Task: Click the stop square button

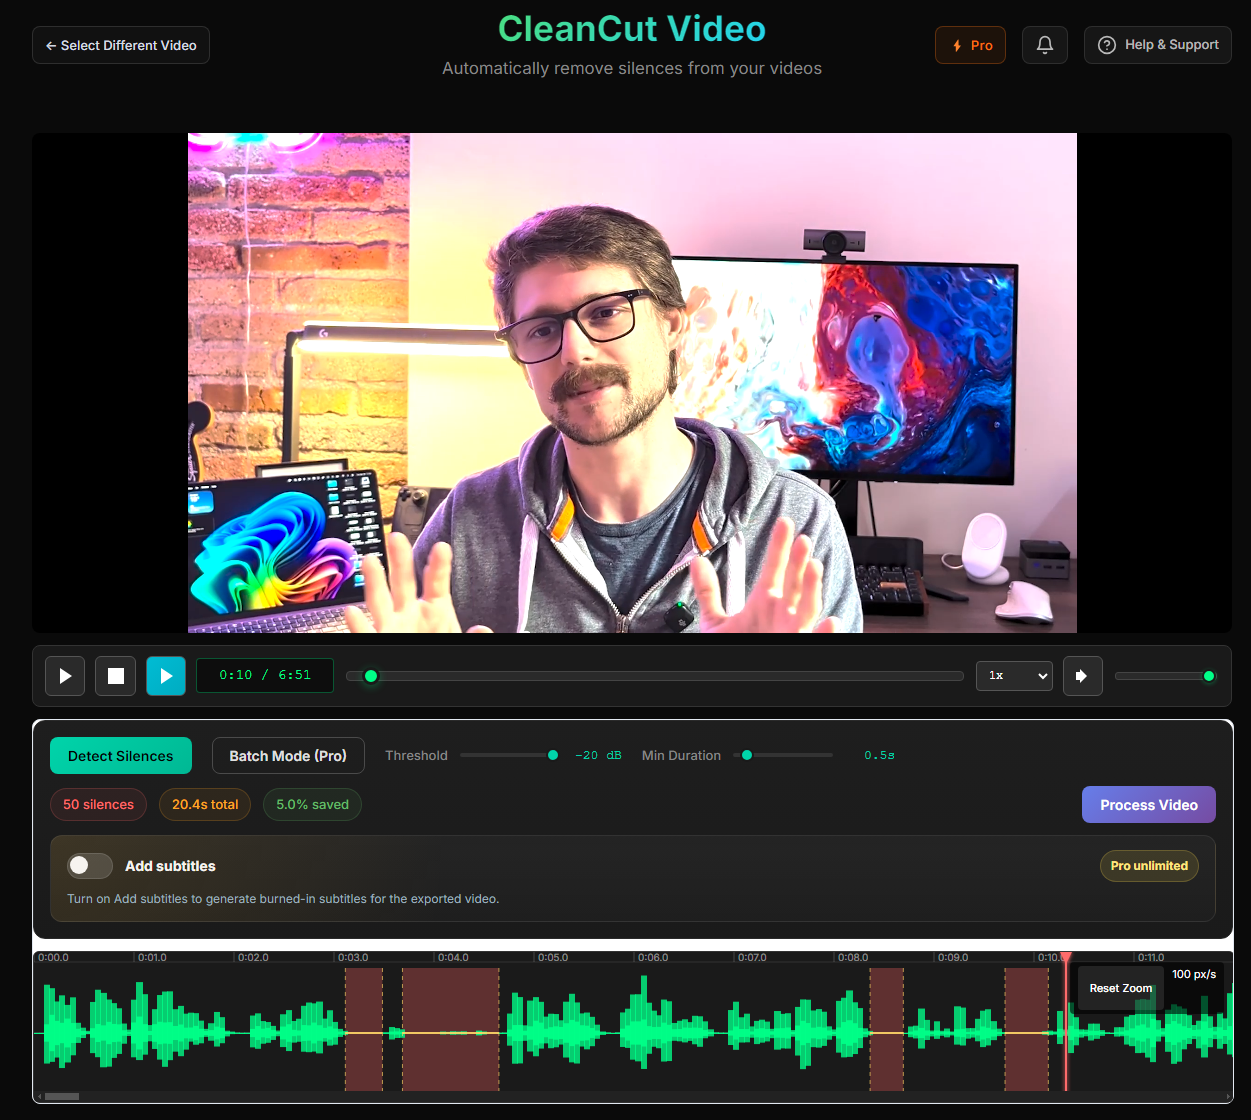Action: tap(116, 676)
